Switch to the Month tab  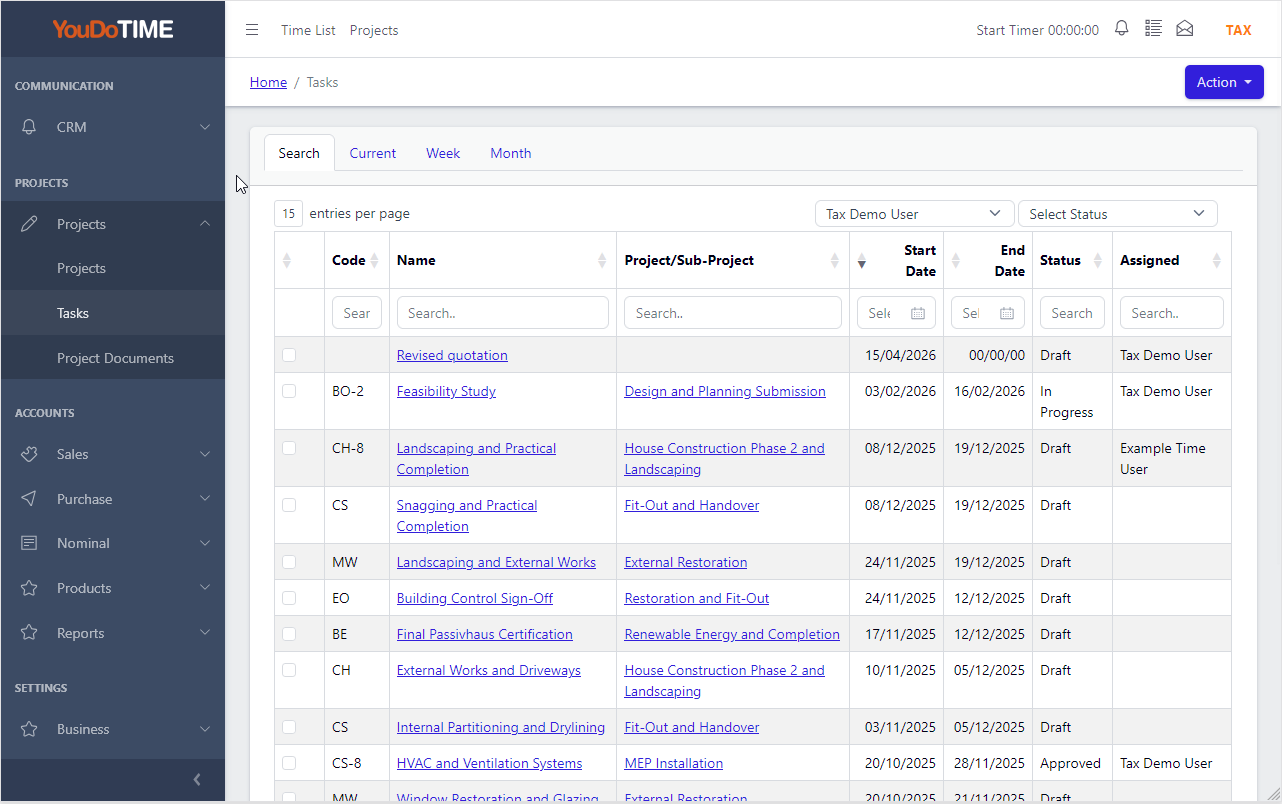[x=511, y=153]
